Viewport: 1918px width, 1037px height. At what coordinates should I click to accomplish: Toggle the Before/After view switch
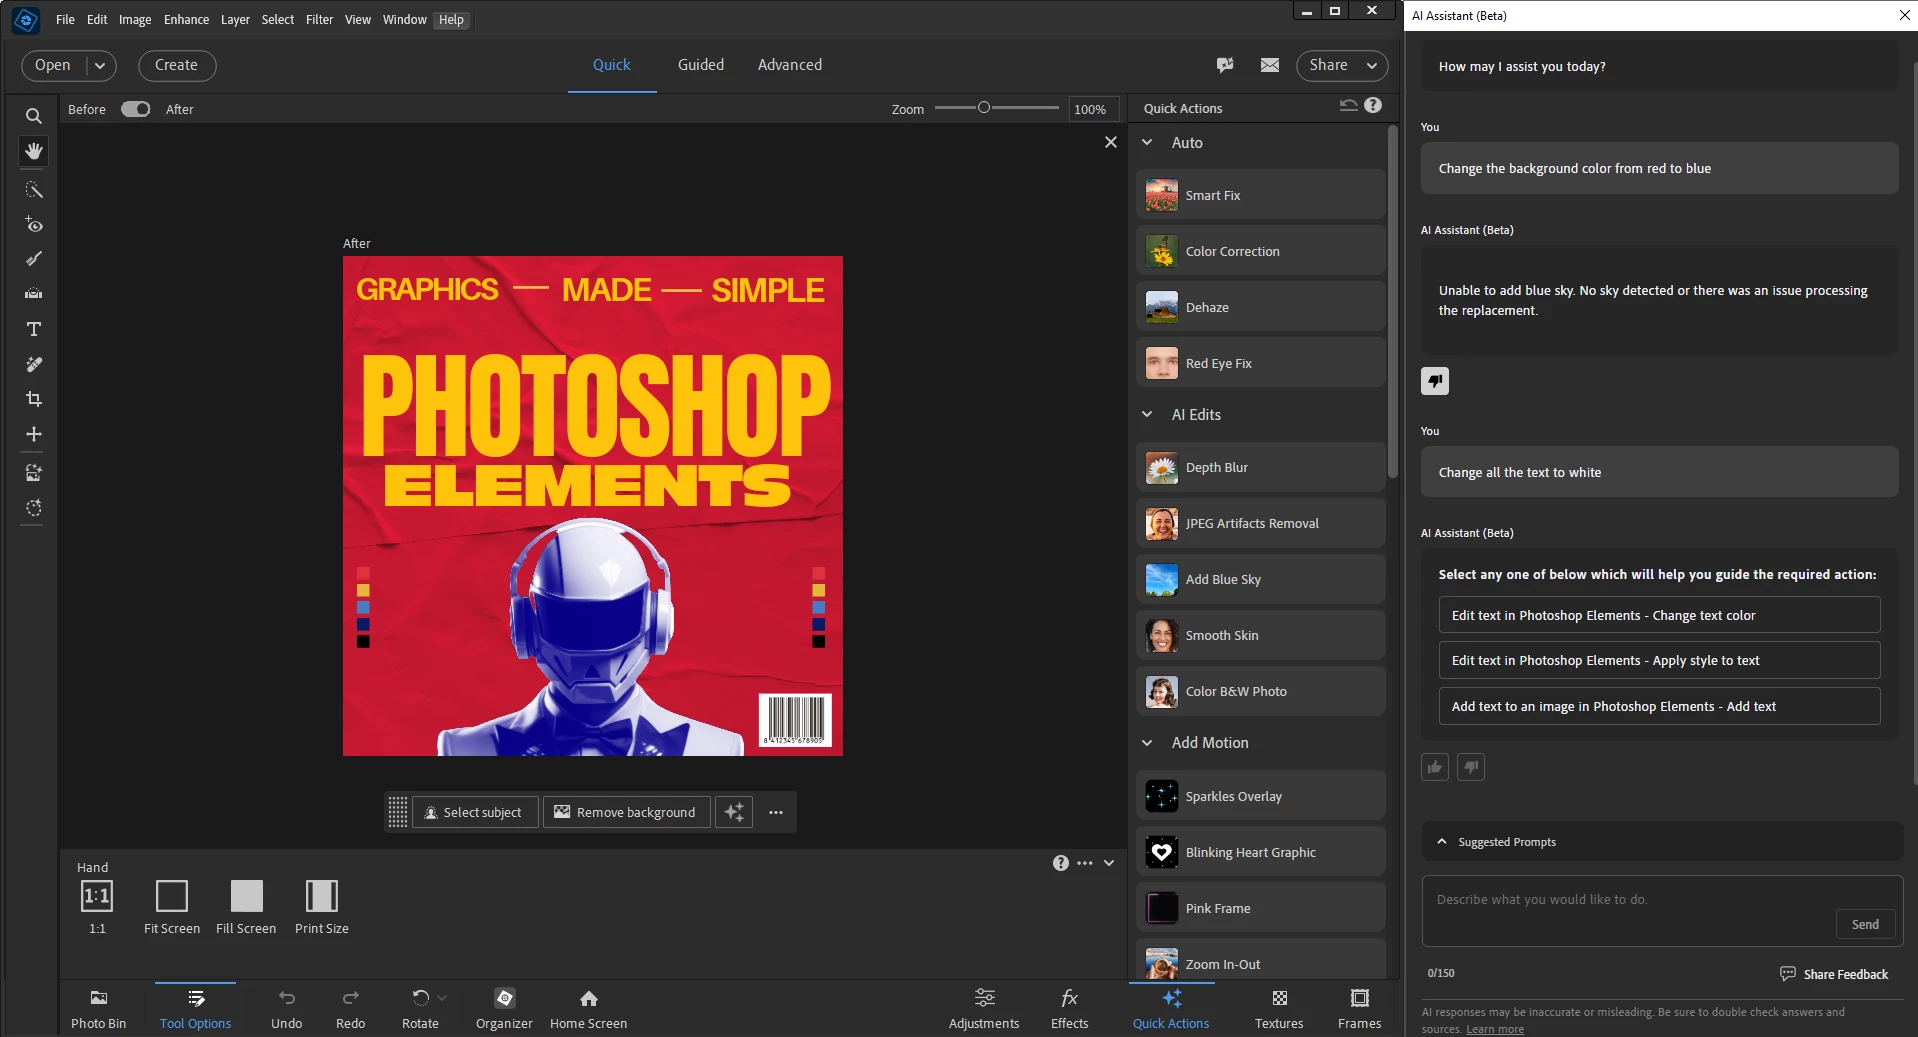(135, 109)
